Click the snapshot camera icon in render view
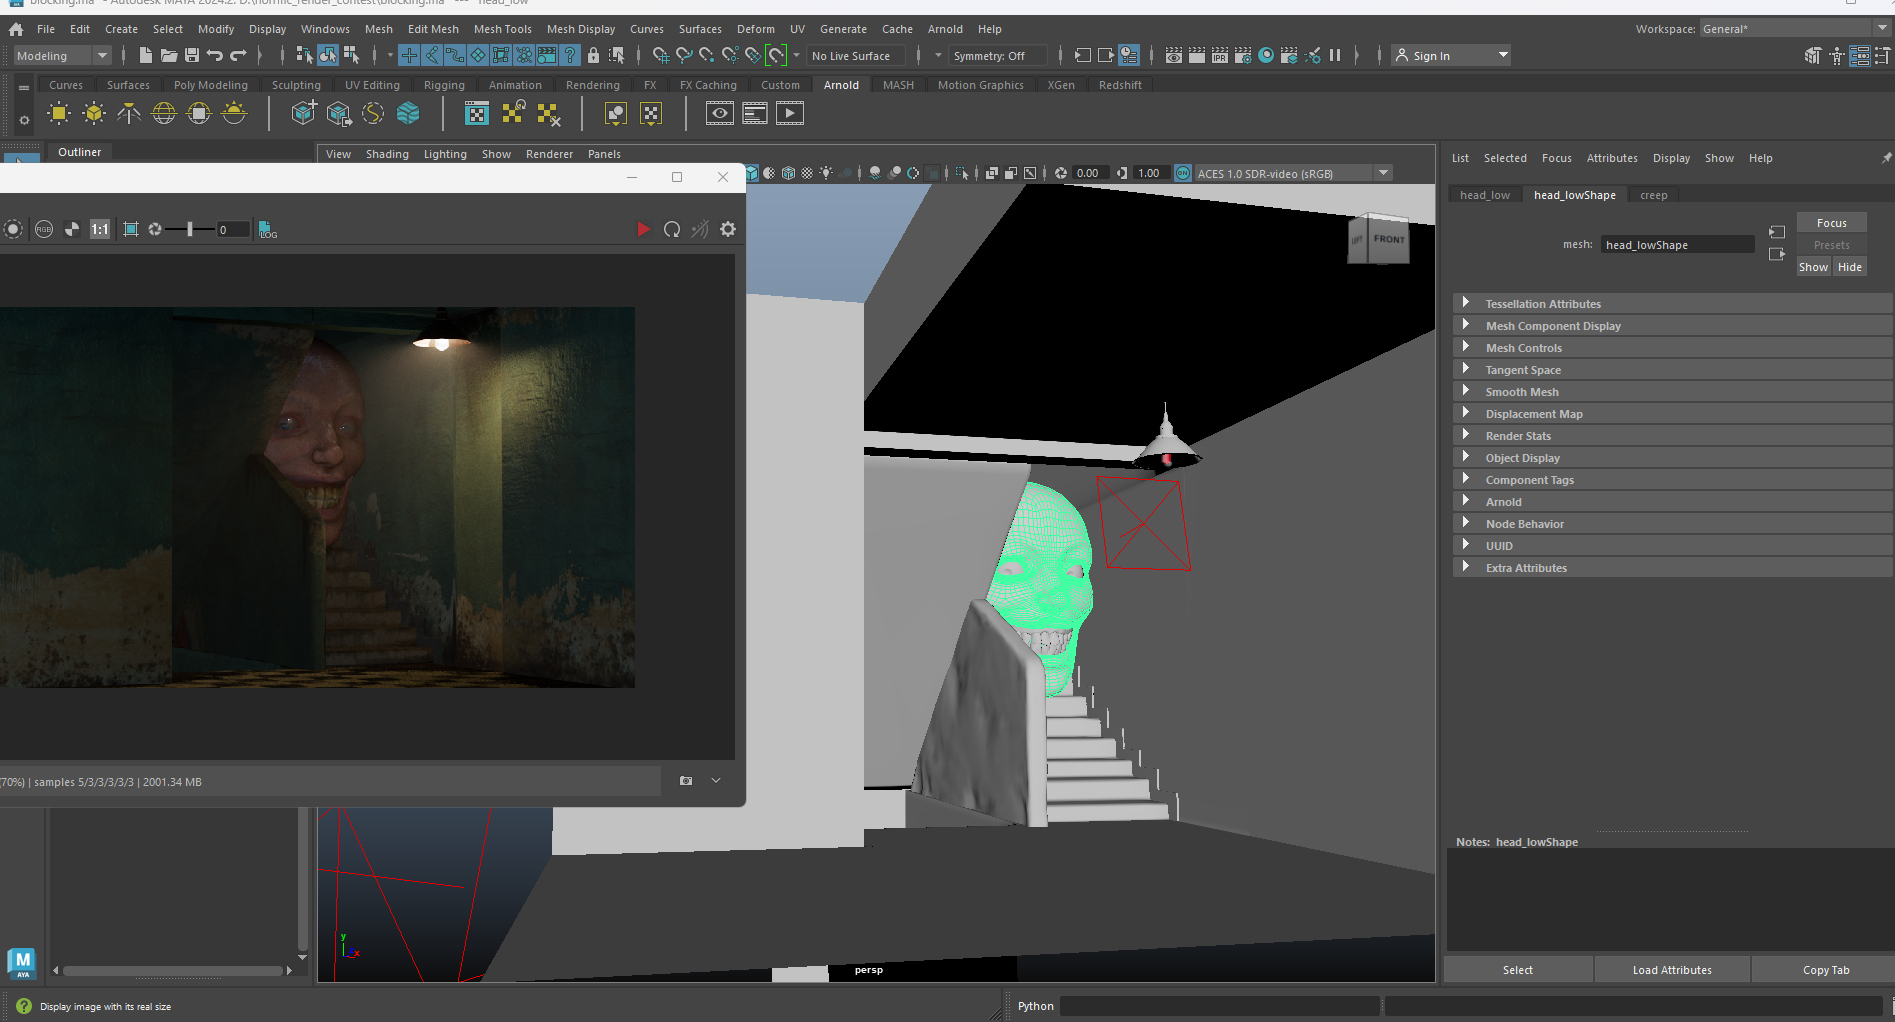The height and width of the screenshot is (1022, 1895). coord(686,781)
